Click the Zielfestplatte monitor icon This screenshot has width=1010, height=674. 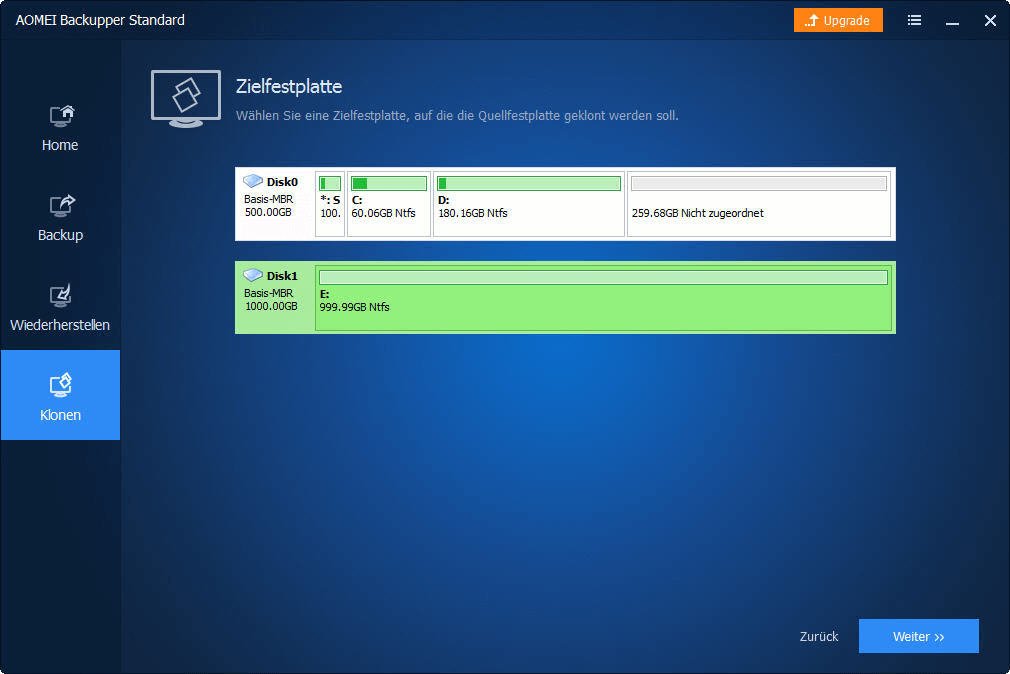(186, 99)
